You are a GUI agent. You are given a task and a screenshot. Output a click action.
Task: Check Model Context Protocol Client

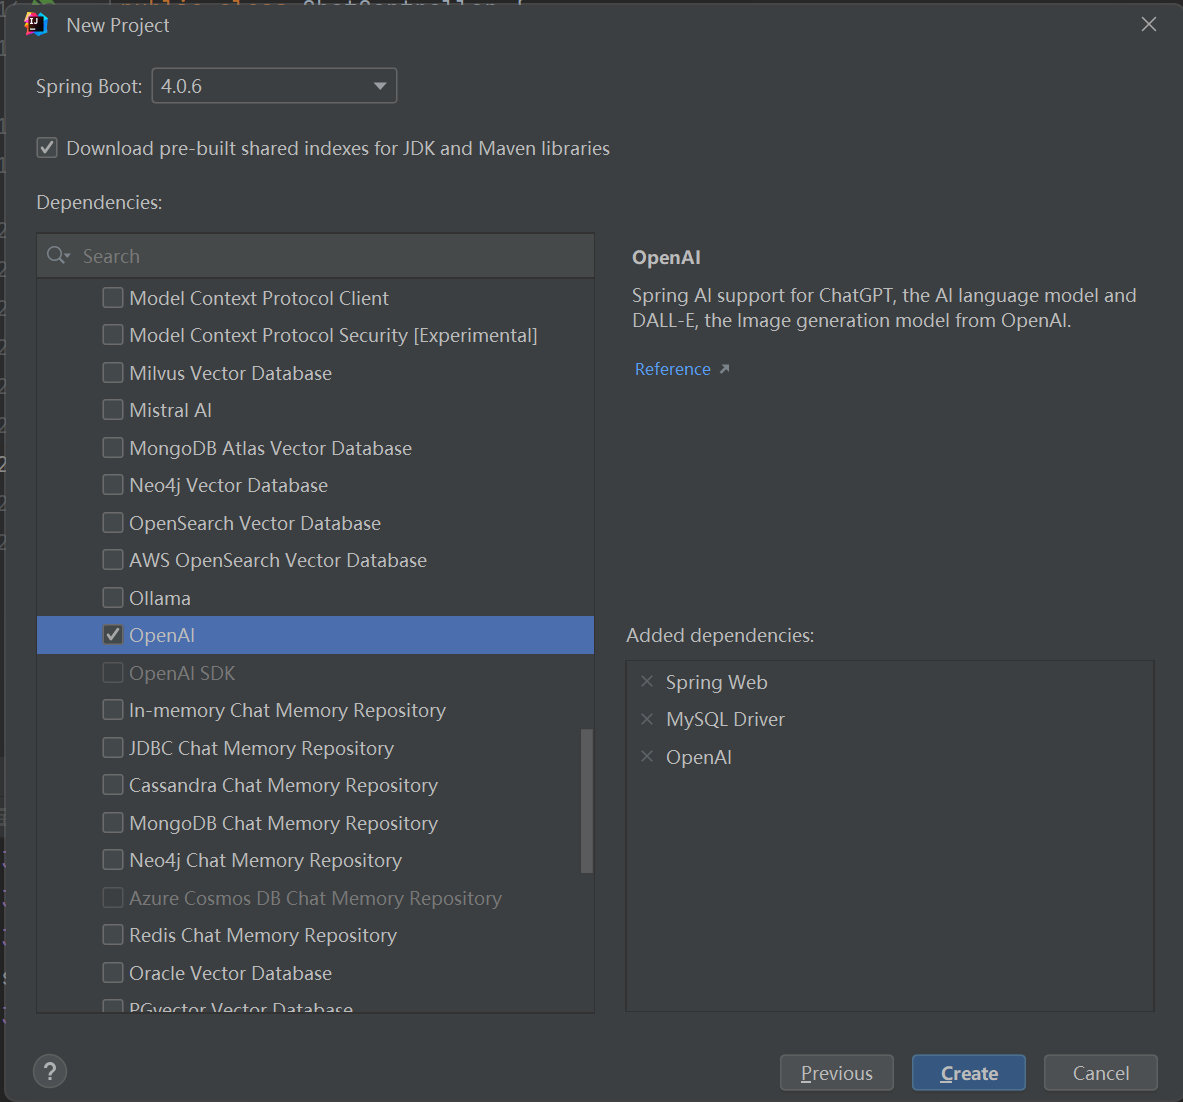(112, 298)
